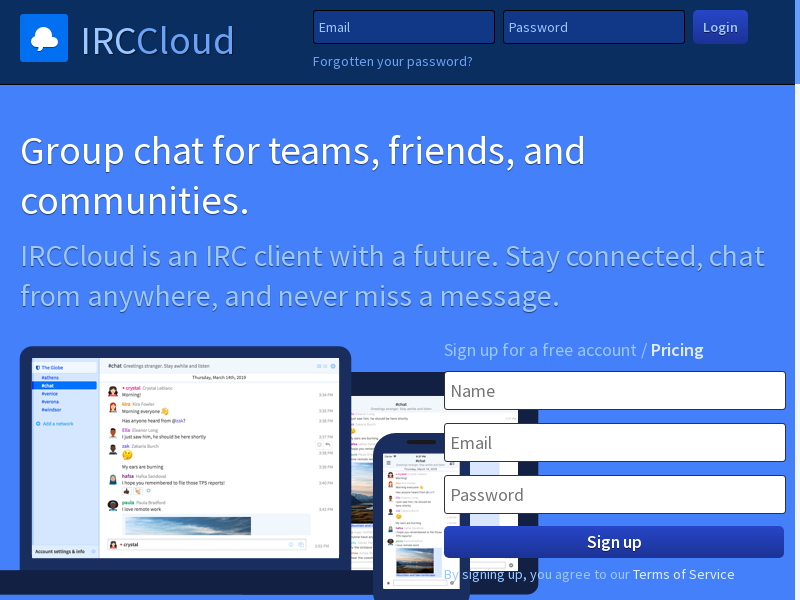800x600 pixels.
Task: Open the Pricing link
Action: [x=677, y=350]
